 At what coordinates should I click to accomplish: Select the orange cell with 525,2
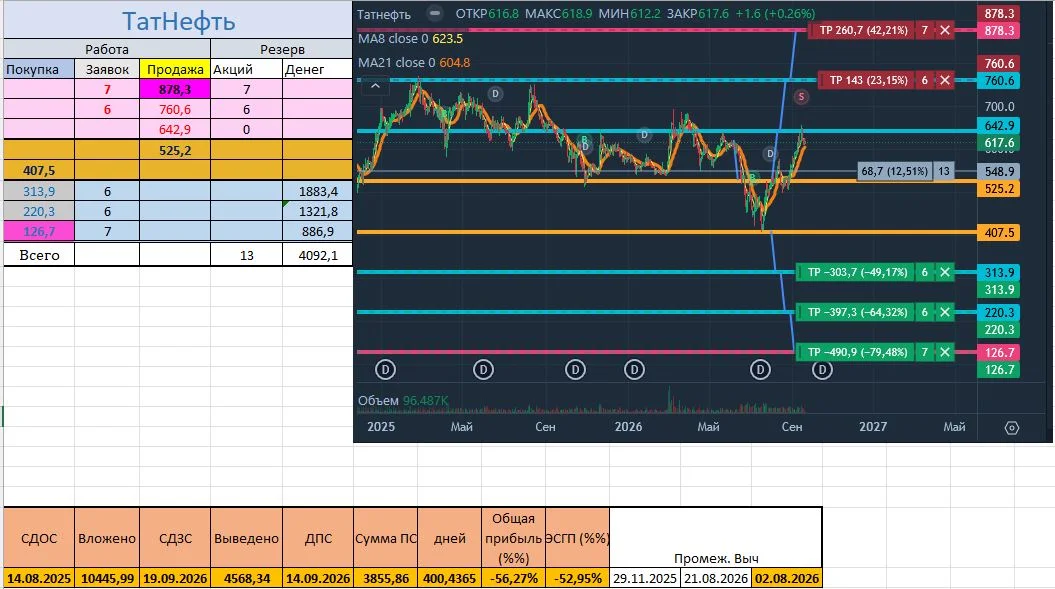tap(175, 150)
